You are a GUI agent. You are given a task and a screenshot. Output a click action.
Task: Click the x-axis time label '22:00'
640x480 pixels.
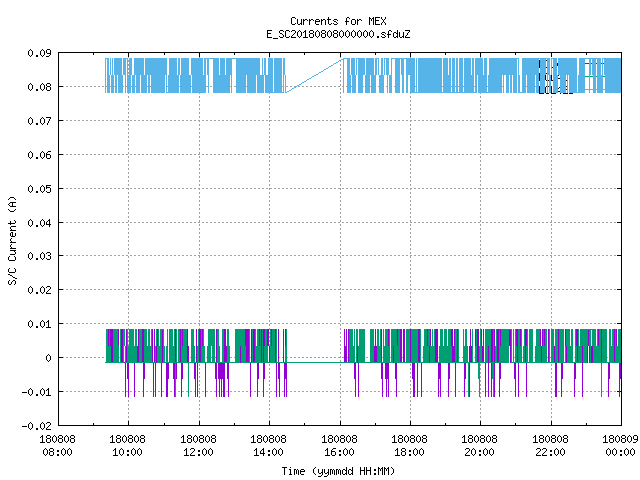point(550,452)
